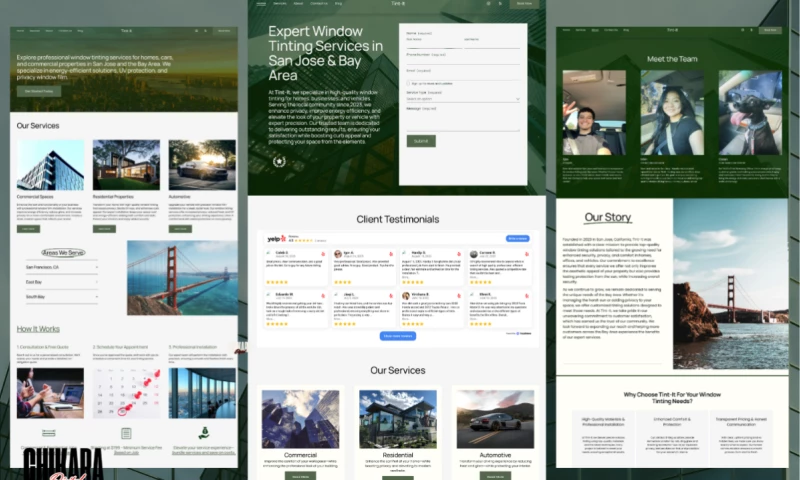Open the first team member photo in Meet the Team
This screenshot has width=800, height=480.
594,113
